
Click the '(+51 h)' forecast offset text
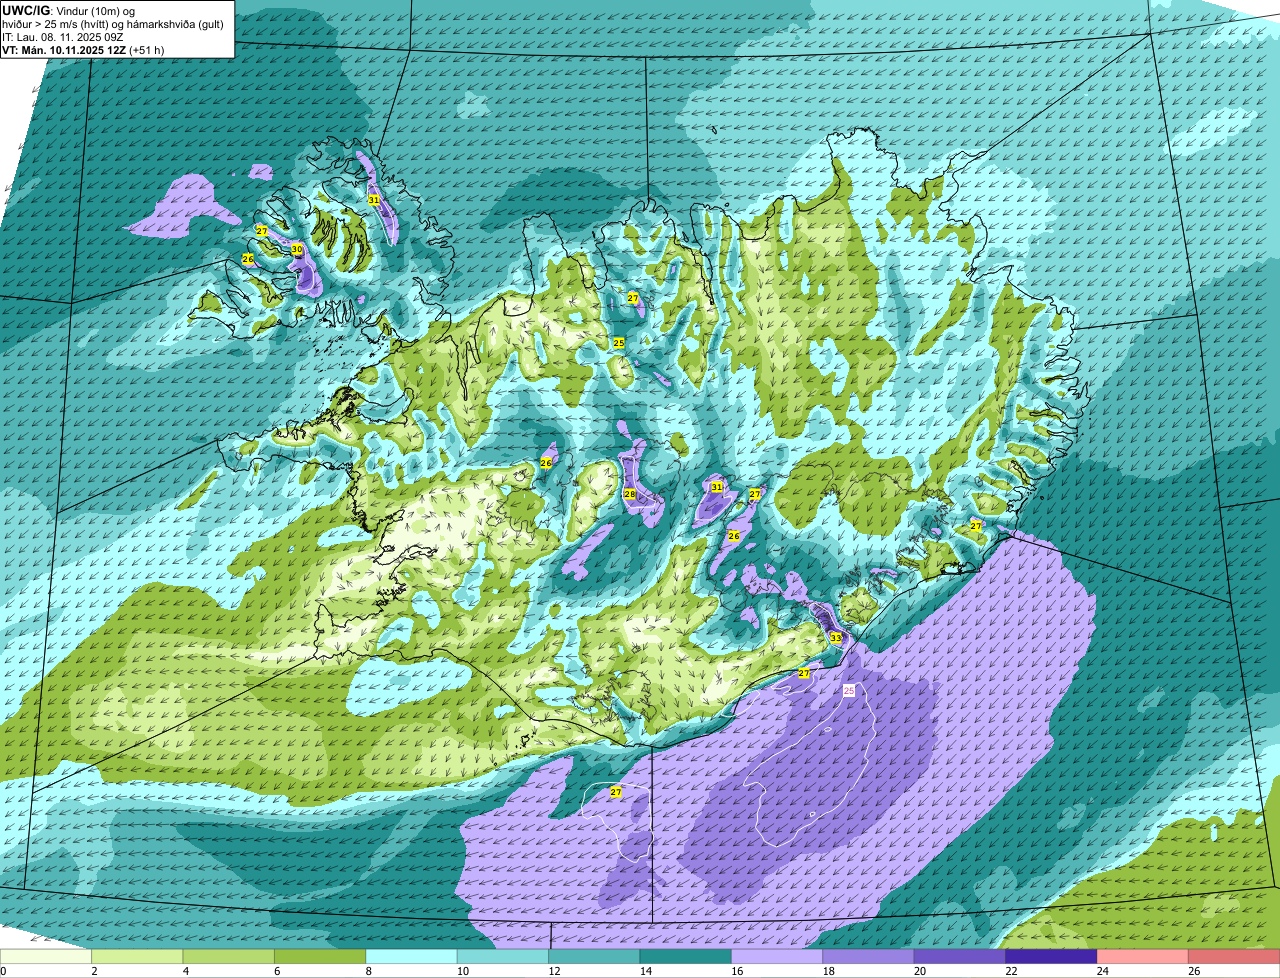(x=147, y=49)
